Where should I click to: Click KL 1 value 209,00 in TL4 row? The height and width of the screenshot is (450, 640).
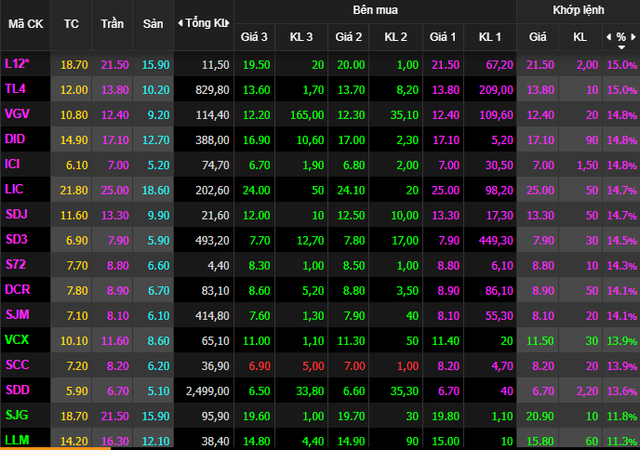click(x=496, y=90)
